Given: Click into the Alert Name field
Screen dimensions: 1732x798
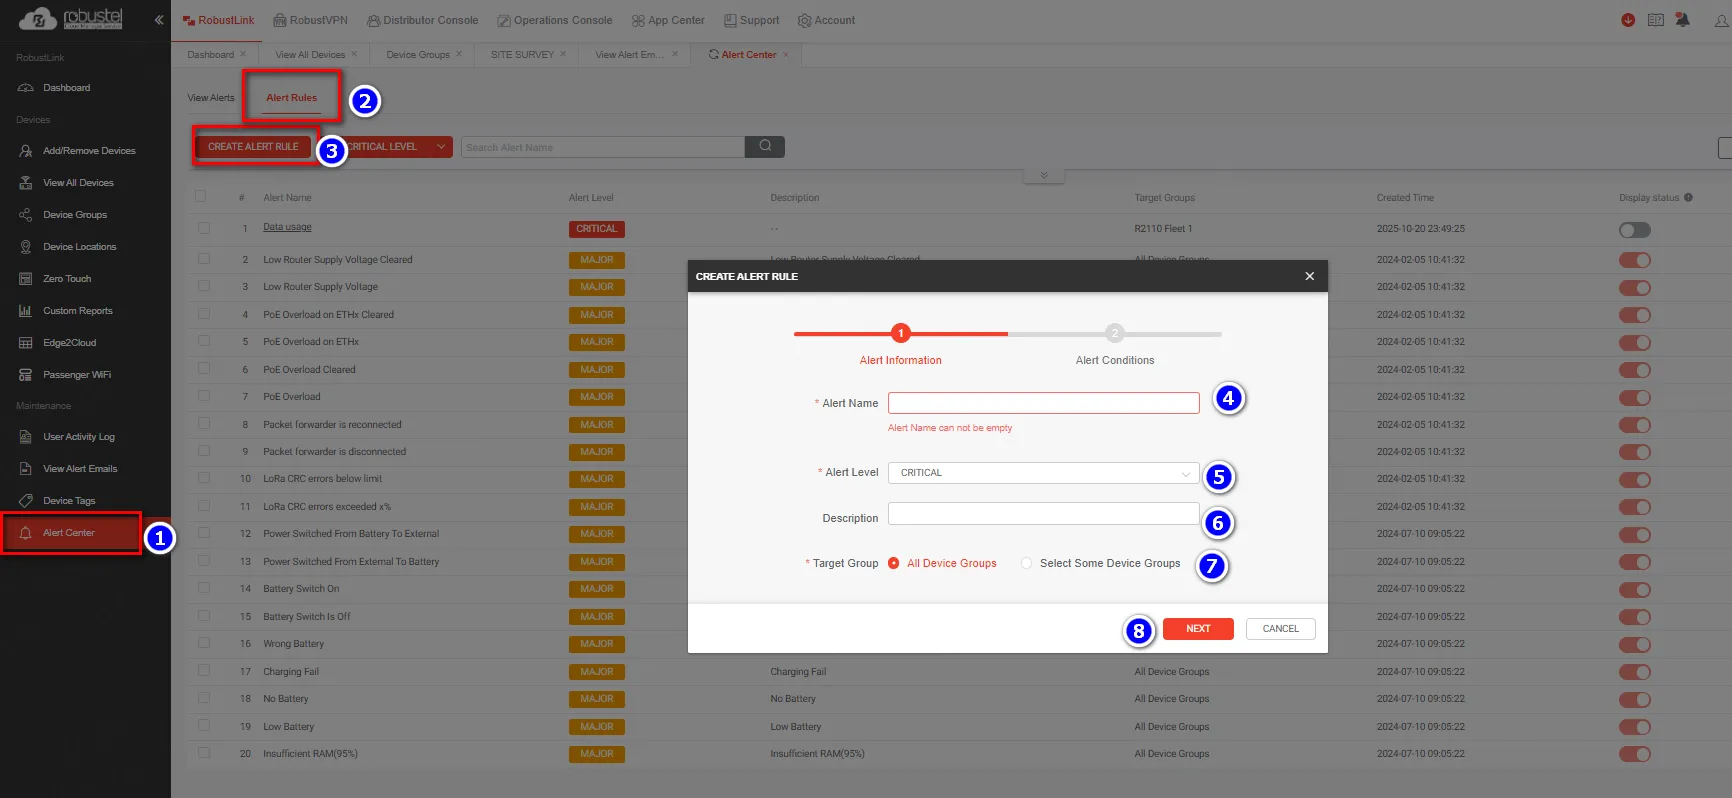Looking at the screenshot, I should click(1043, 403).
